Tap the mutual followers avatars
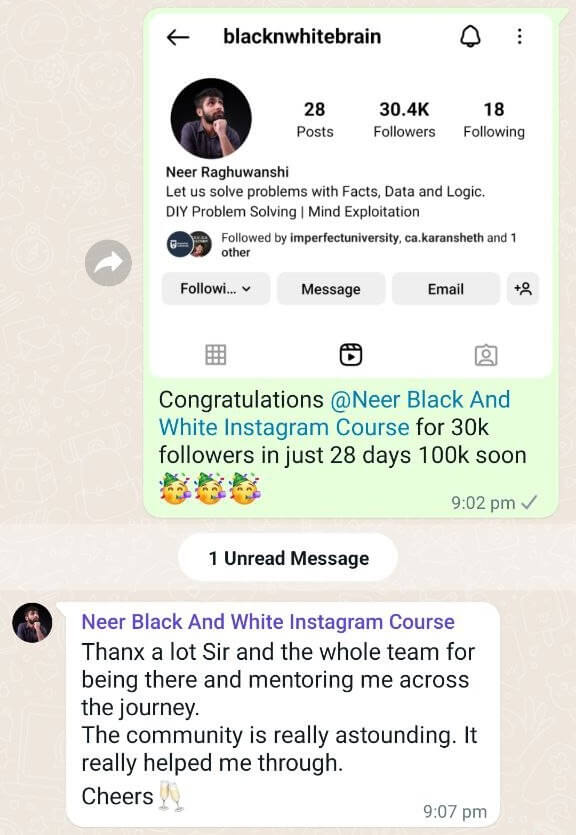576x835 pixels. (x=190, y=244)
